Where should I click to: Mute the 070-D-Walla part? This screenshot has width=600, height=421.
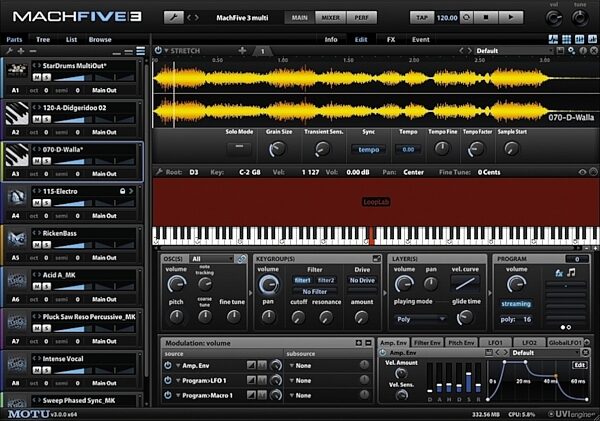[36, 161]
